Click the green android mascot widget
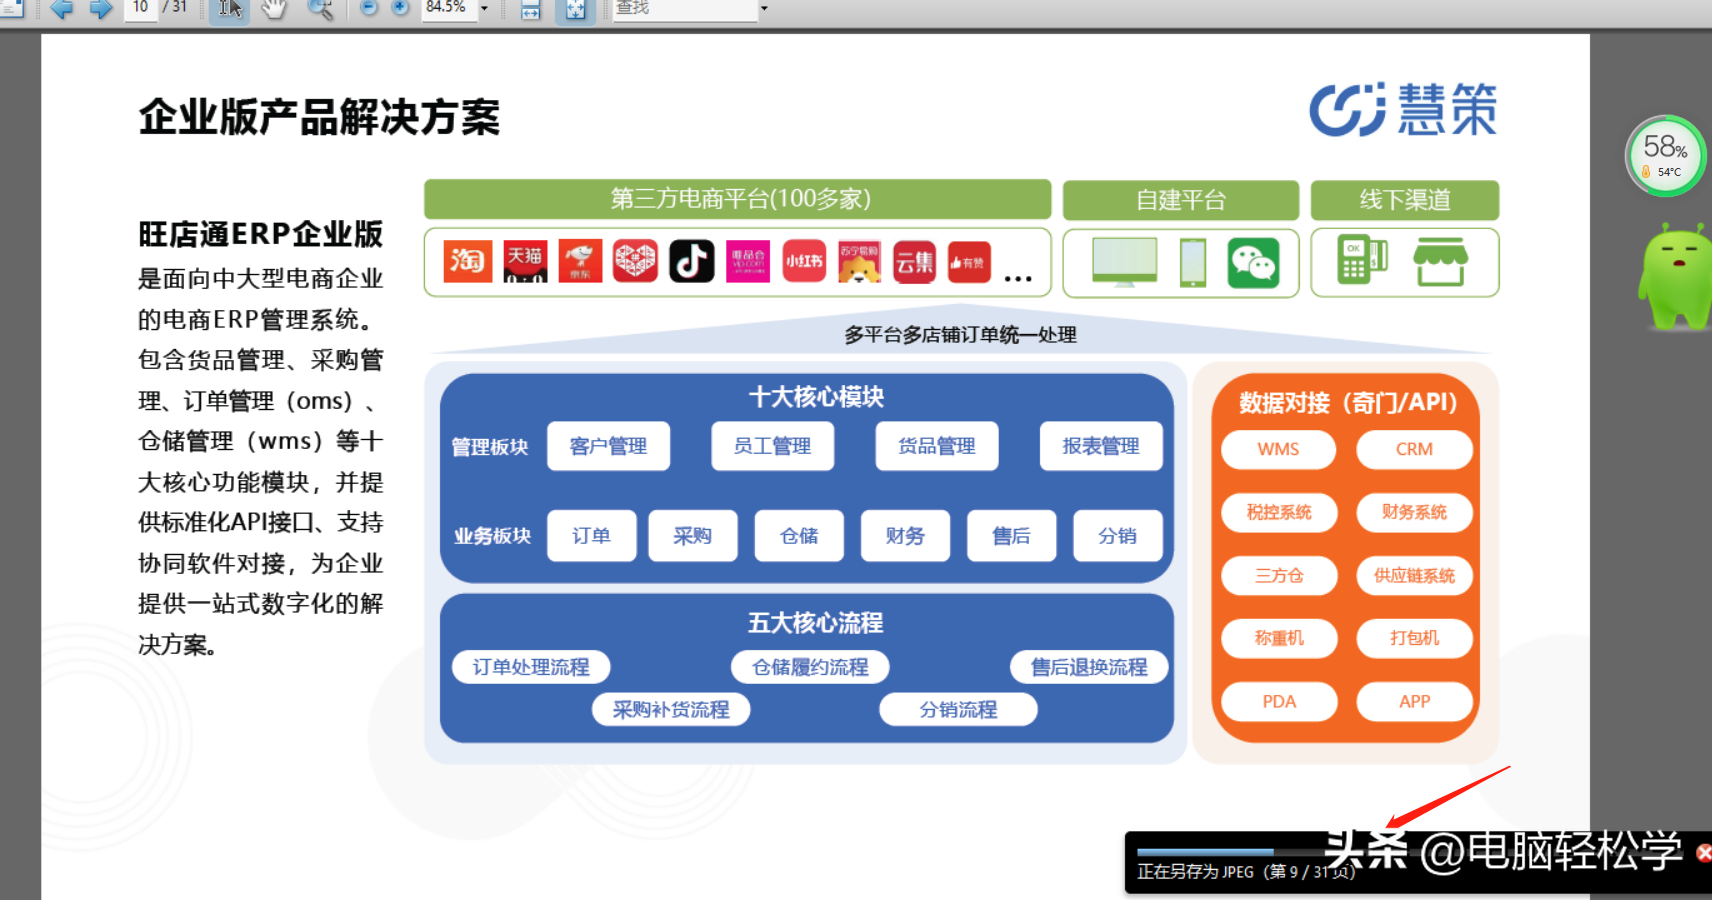This screenshot has height=900, width=1712. click(x=1676, y=277)
